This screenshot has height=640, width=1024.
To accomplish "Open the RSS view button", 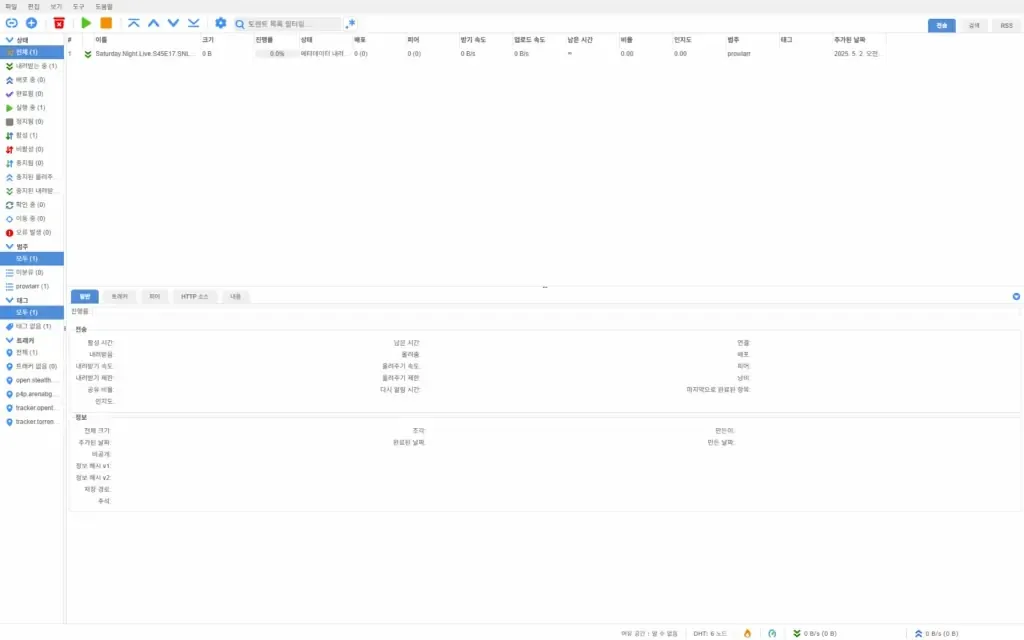I will (x=1005, y=24).
